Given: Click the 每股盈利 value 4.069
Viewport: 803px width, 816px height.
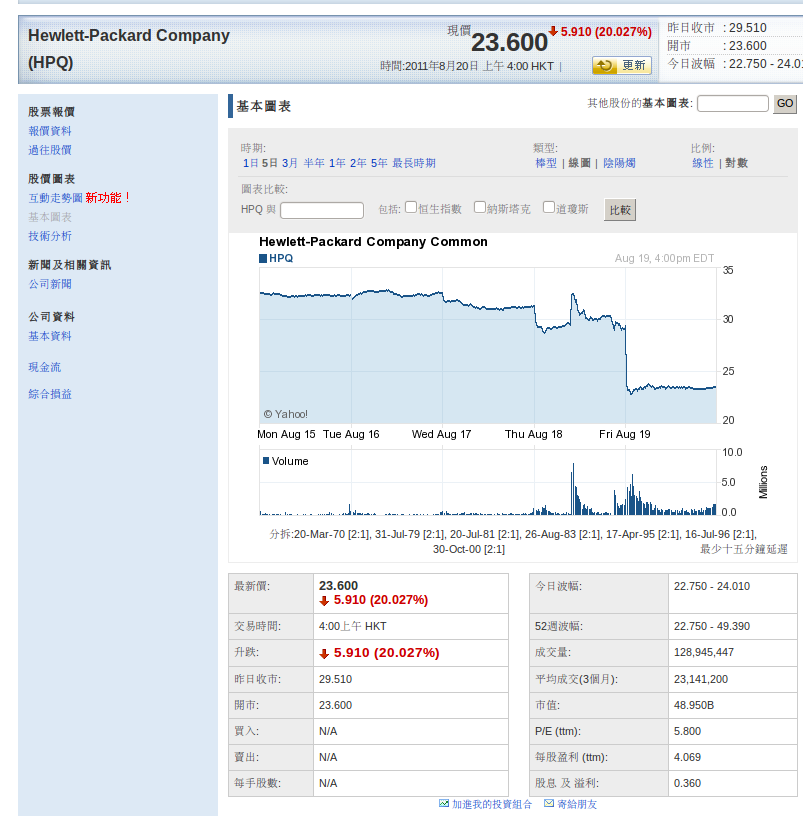Looking at the screenshot, I should pyautogui.click(x=687, y=758).
